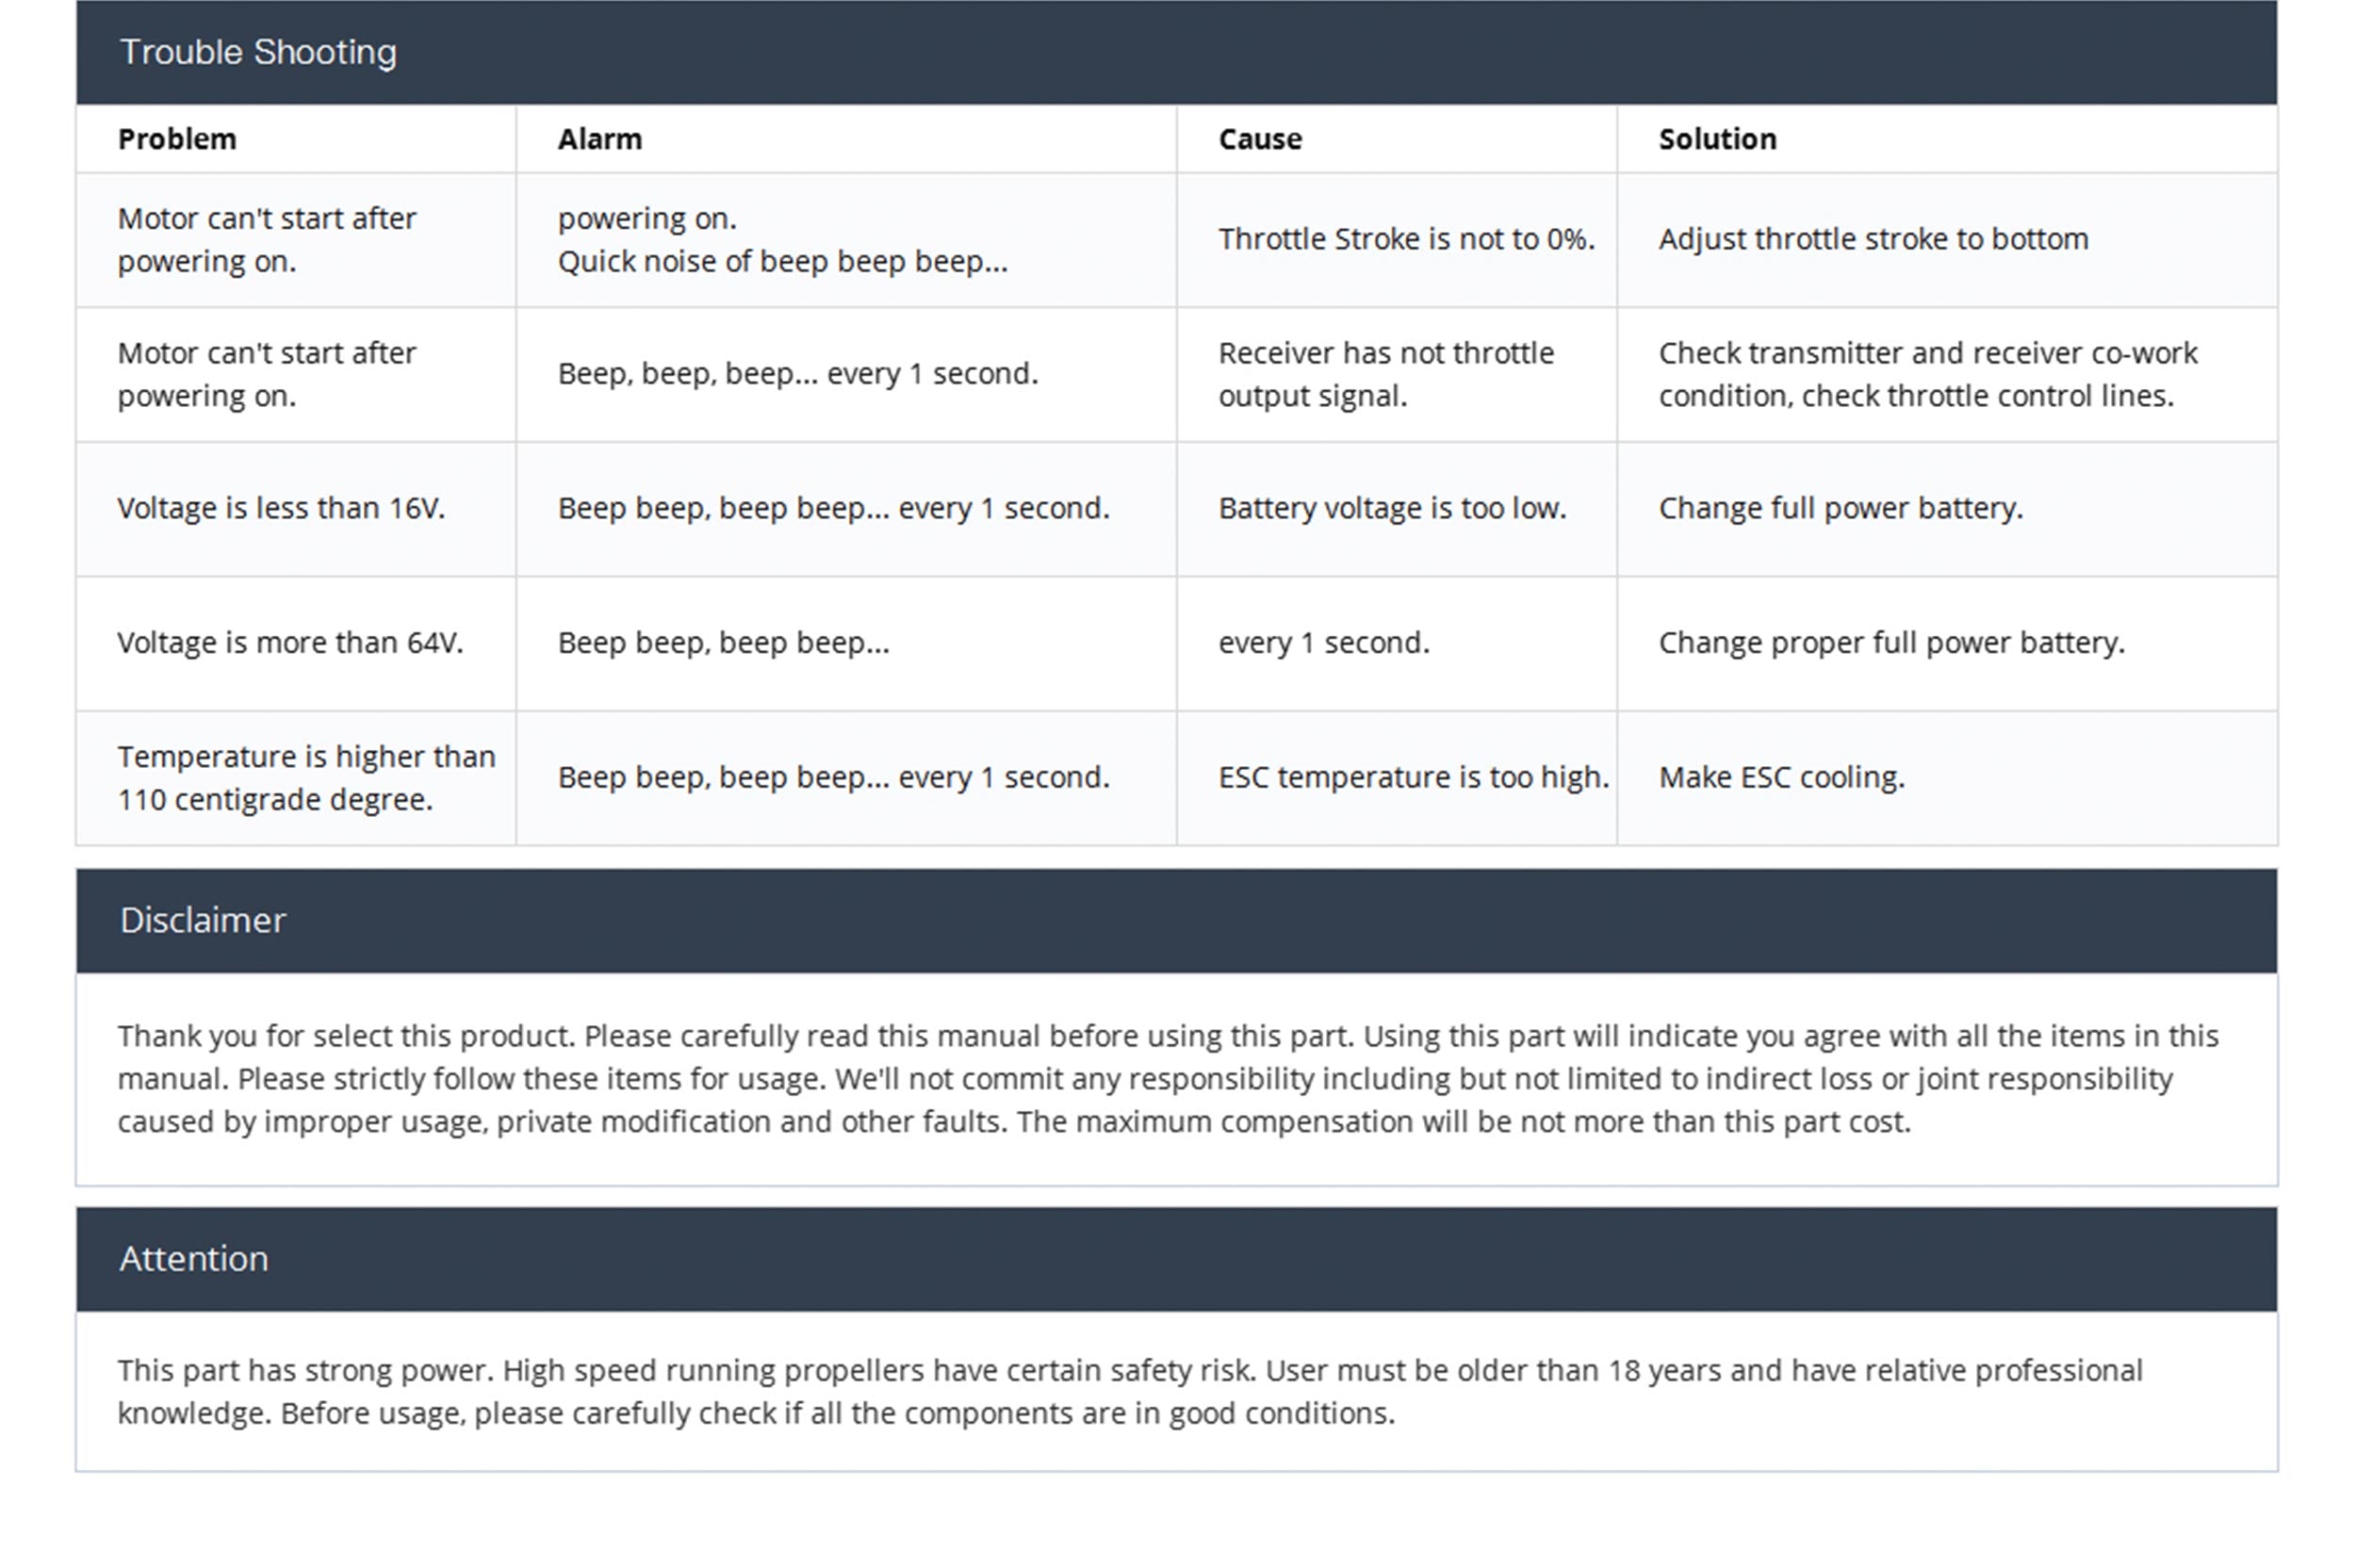Click the disclaimer paragraph starting 'Thank you'
Image resolution: width=2356 pixels, height=1568 pixels.
[x=1167, y=1078]
